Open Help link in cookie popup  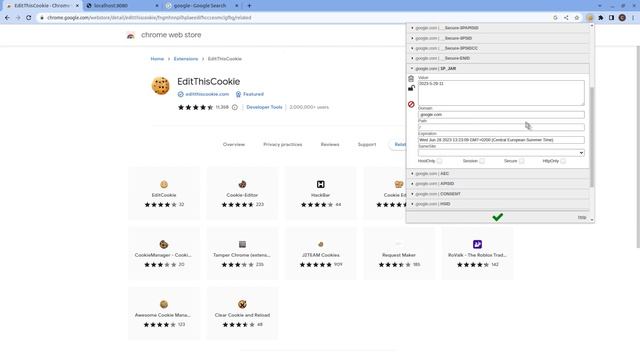582,218
